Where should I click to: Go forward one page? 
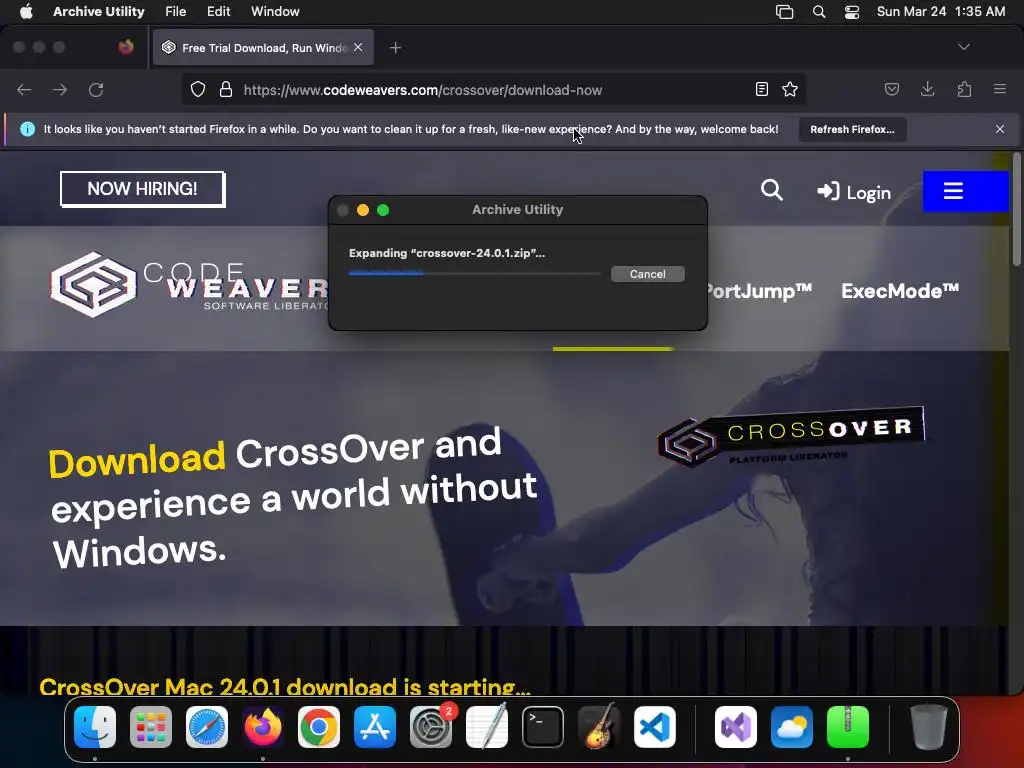click(60, 89)
